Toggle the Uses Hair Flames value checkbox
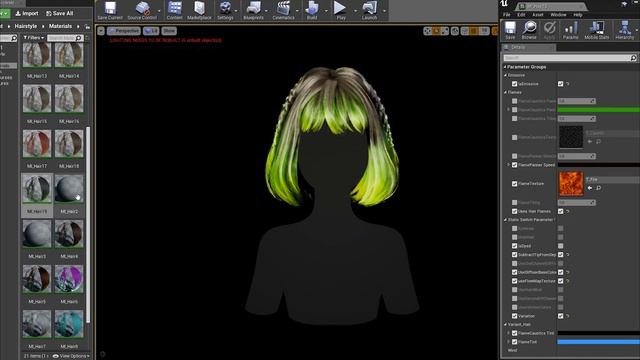This screenshot has height=360, width=640. 560,211
